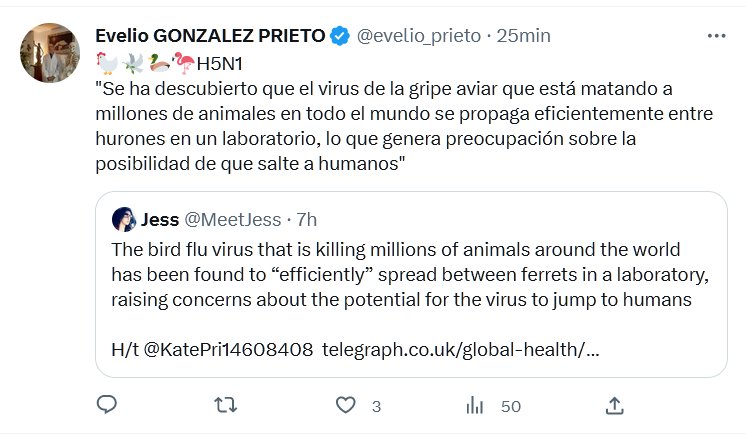Image resolution: width=746 pixels, height=436 pixels.
Task: Click Evelio's verified blue badge
Action: point(340,36)
